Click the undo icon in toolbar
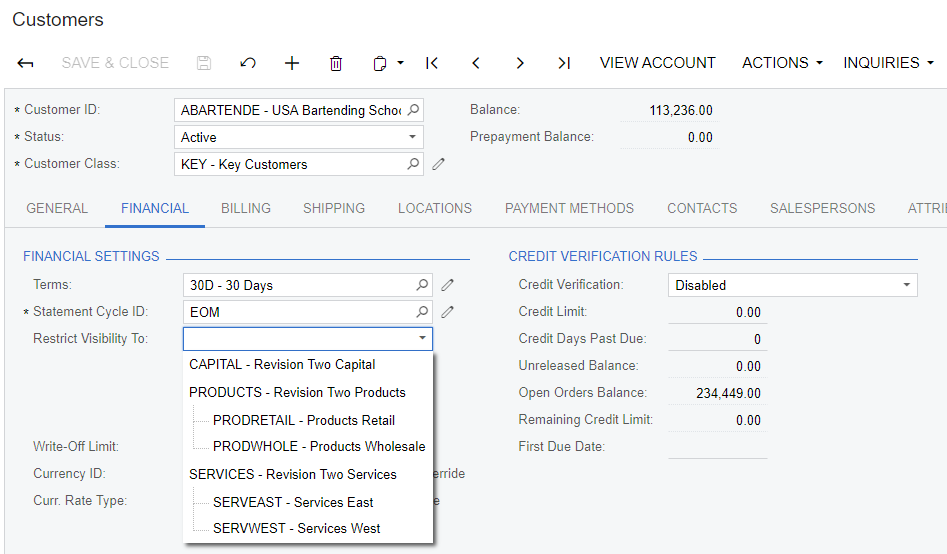The image size is (947, 554). (x=248, y=63)
